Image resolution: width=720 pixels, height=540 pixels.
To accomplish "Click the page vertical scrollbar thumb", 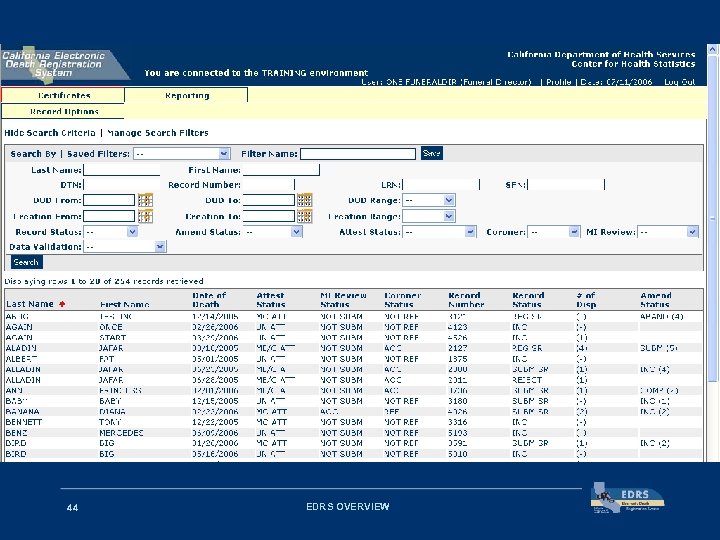I will (x=712, y=220).
